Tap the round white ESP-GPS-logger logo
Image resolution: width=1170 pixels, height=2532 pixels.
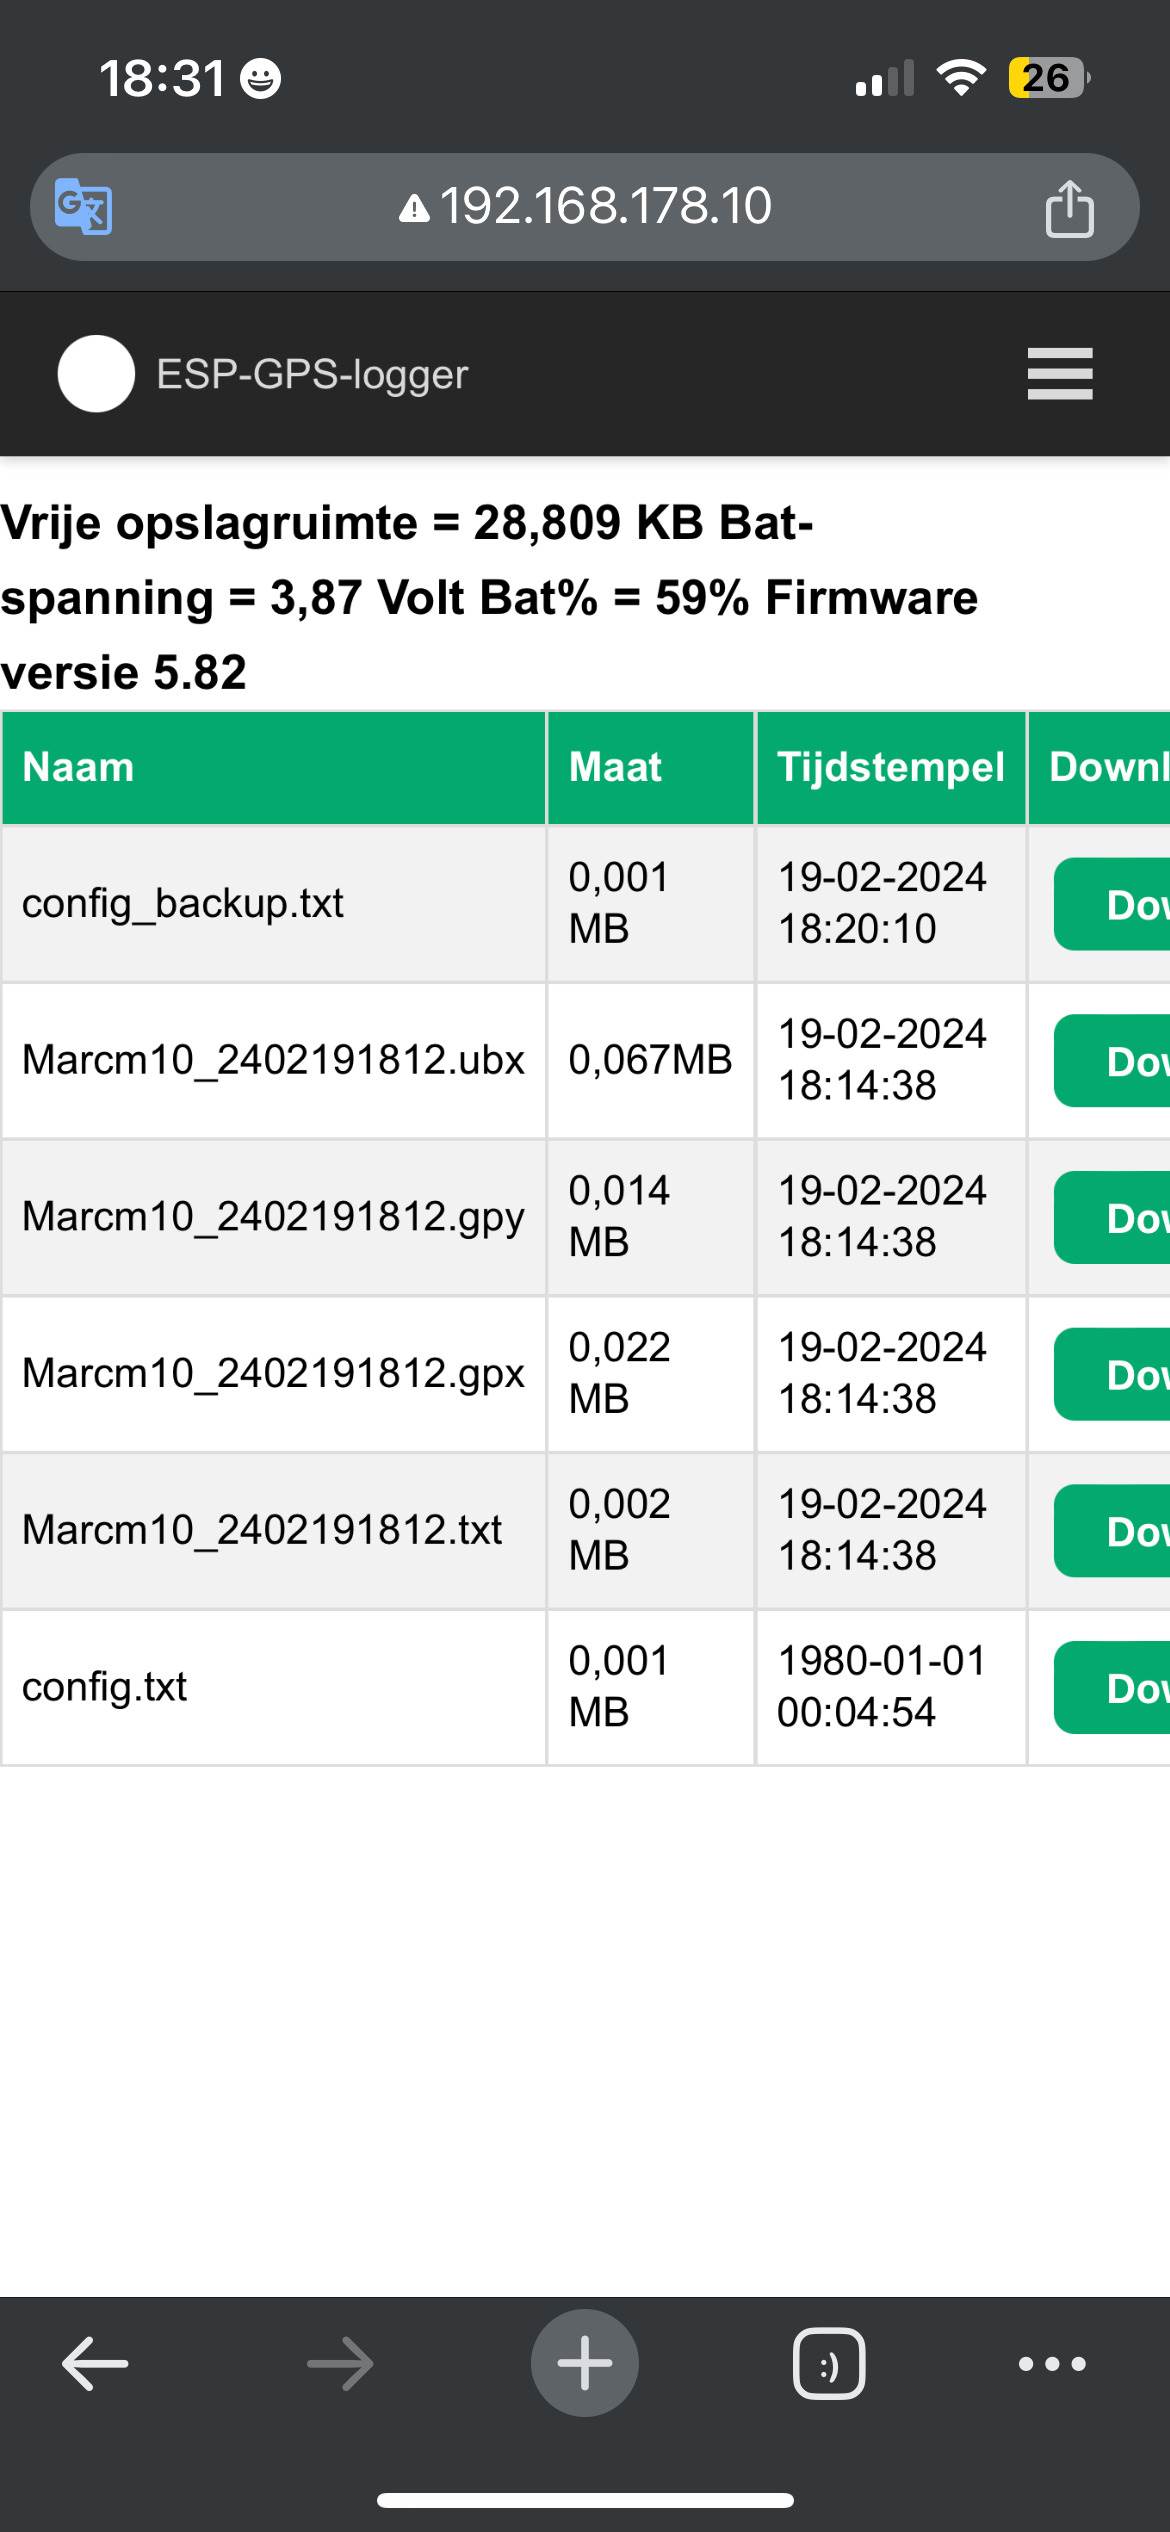pos(96,374)
